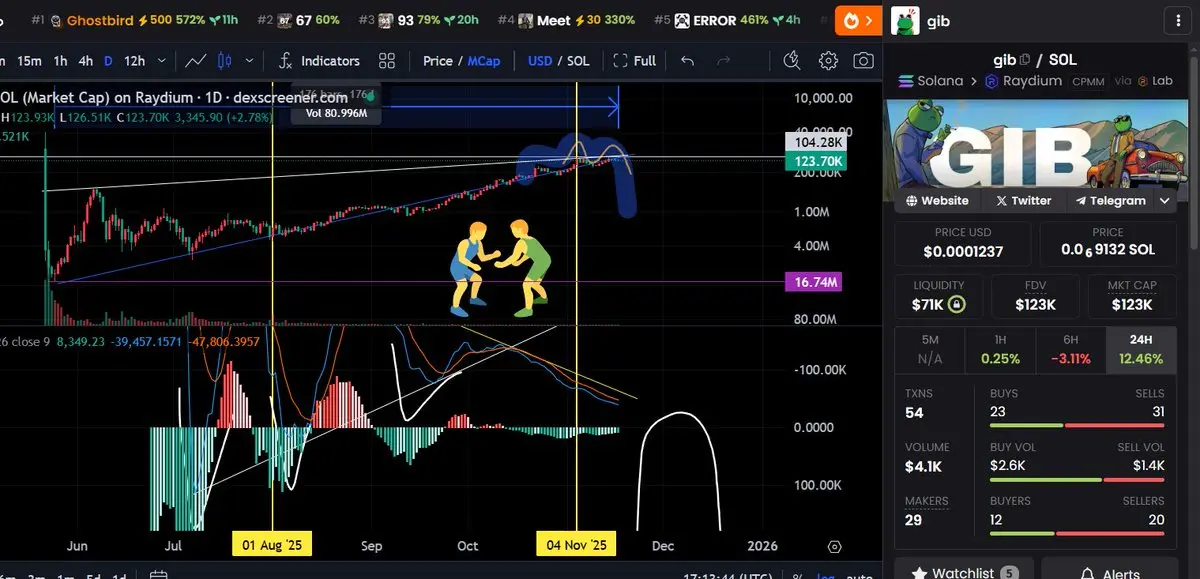Expand more social links chevron

click(1165, 201)
